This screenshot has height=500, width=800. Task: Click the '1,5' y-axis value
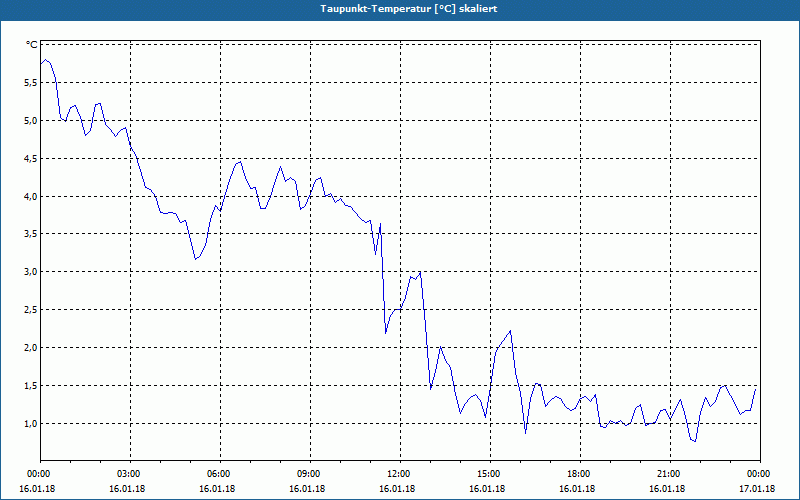click(x=31, y=386)
